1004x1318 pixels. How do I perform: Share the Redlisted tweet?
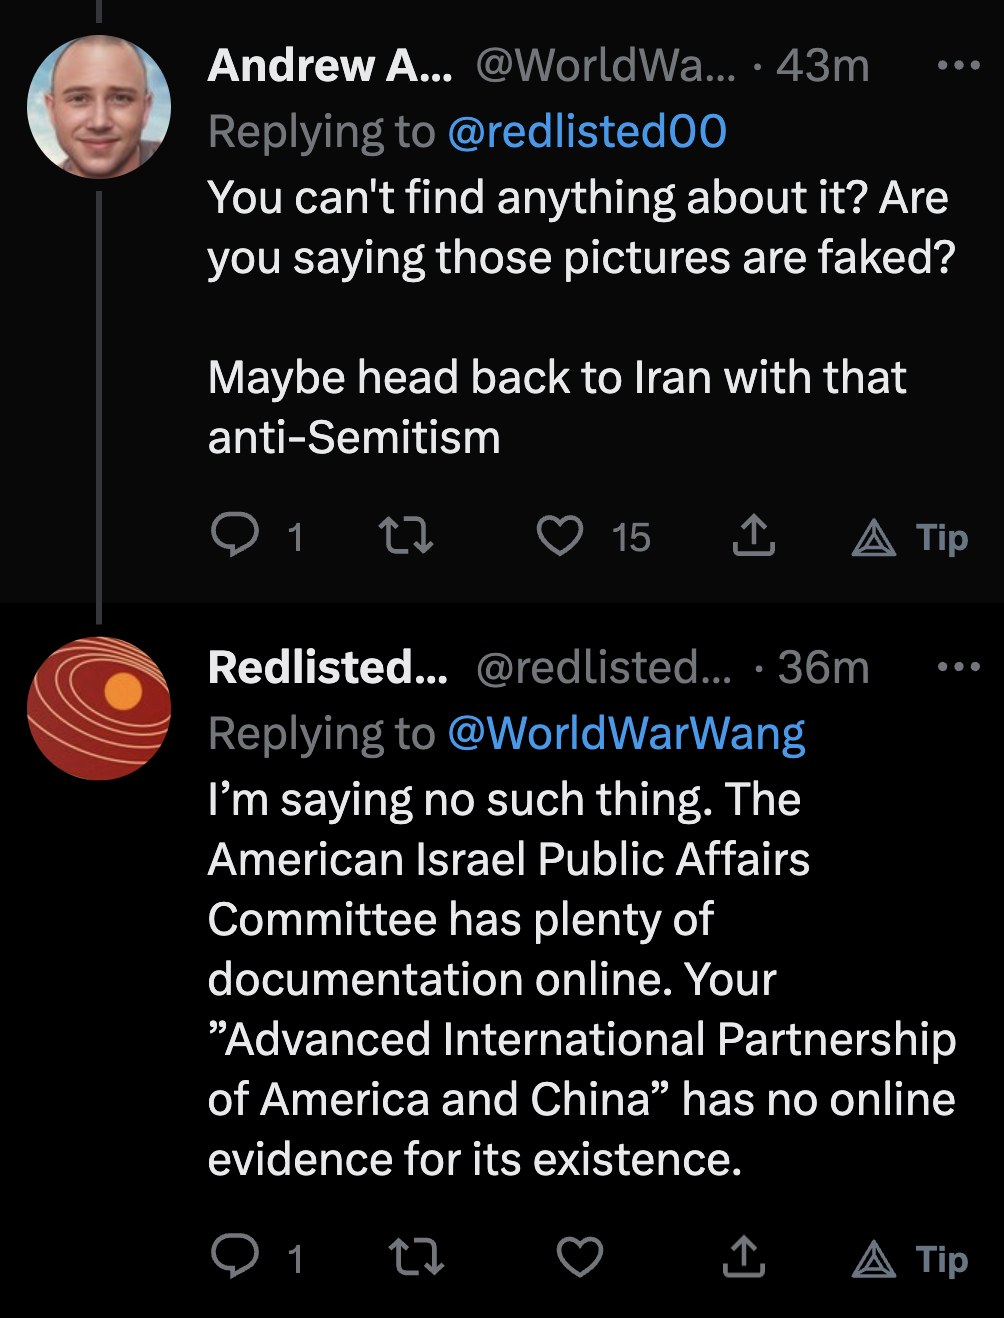(743, 1257)
